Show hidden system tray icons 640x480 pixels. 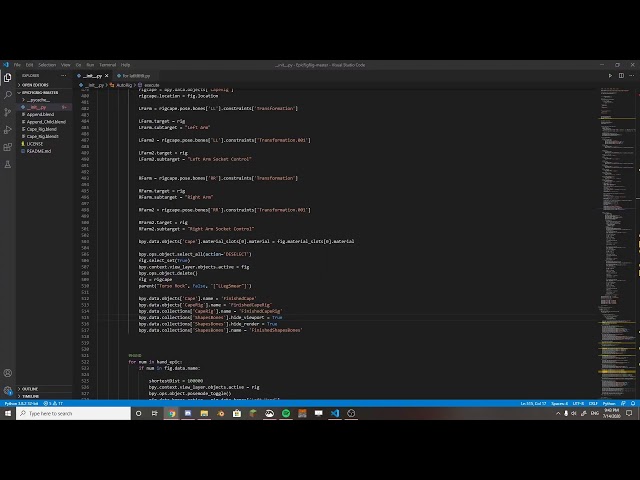click(x=558, y=413)
